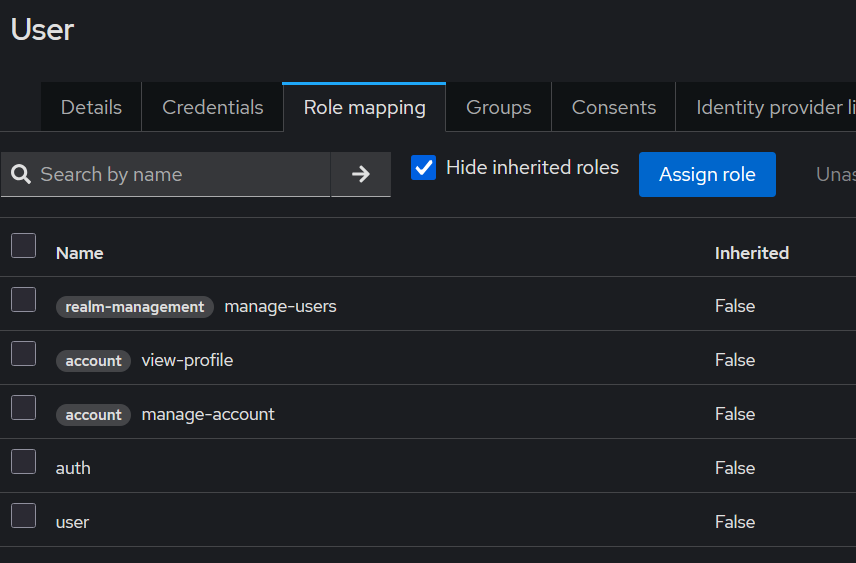The image size is (856, 563).
Task: Tick the select-all checkbox in header
Action: 24,246
